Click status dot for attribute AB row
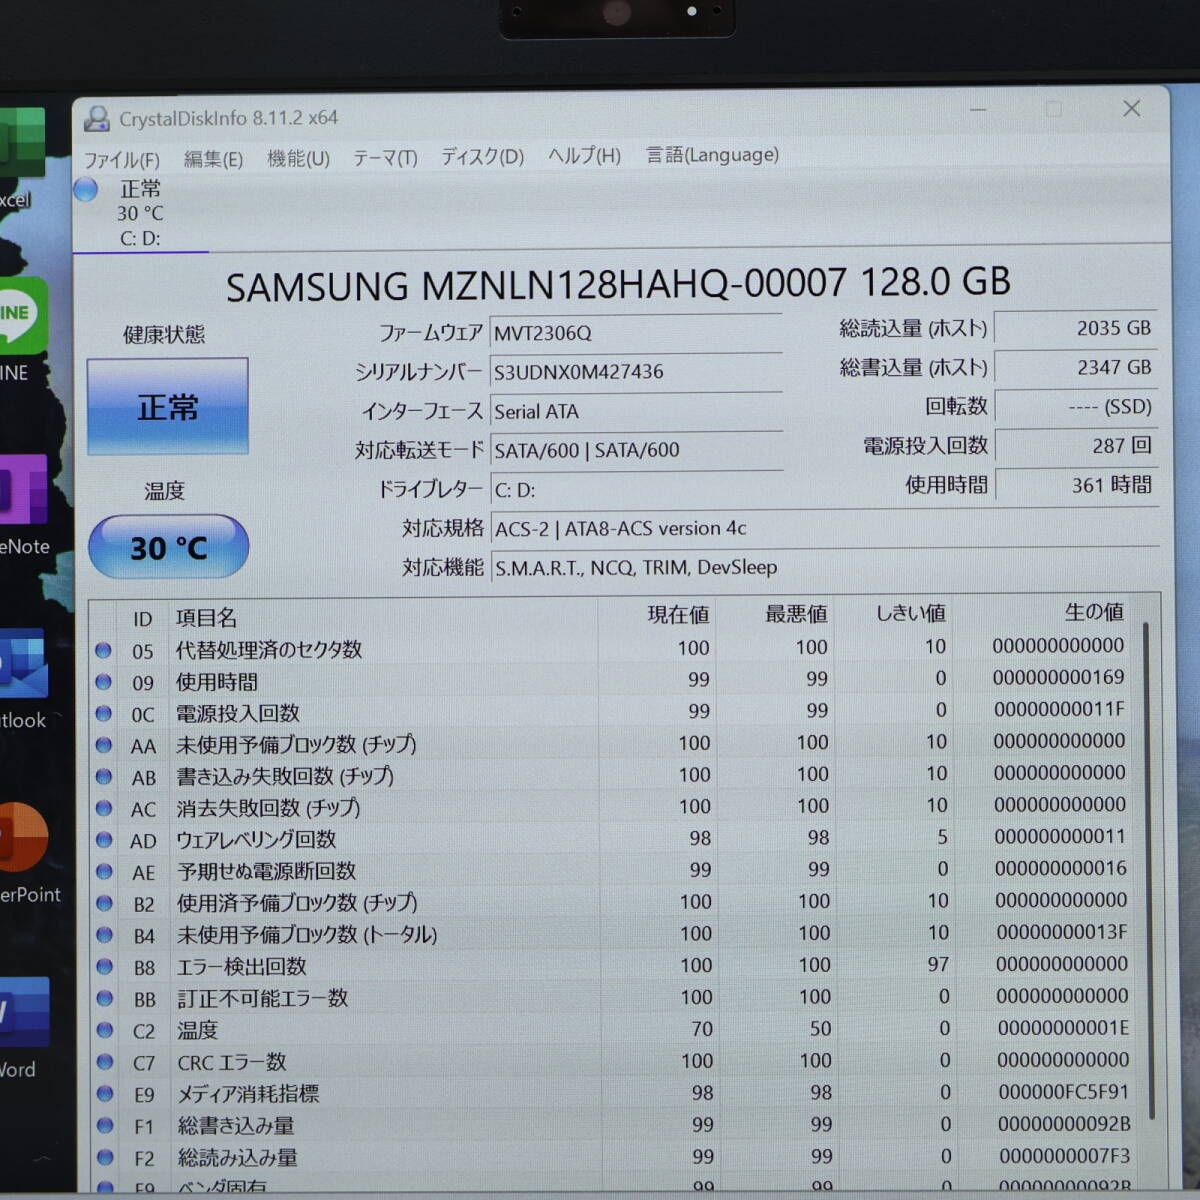This screenshot has width=1200, height=1200. [x=103, y=777]
